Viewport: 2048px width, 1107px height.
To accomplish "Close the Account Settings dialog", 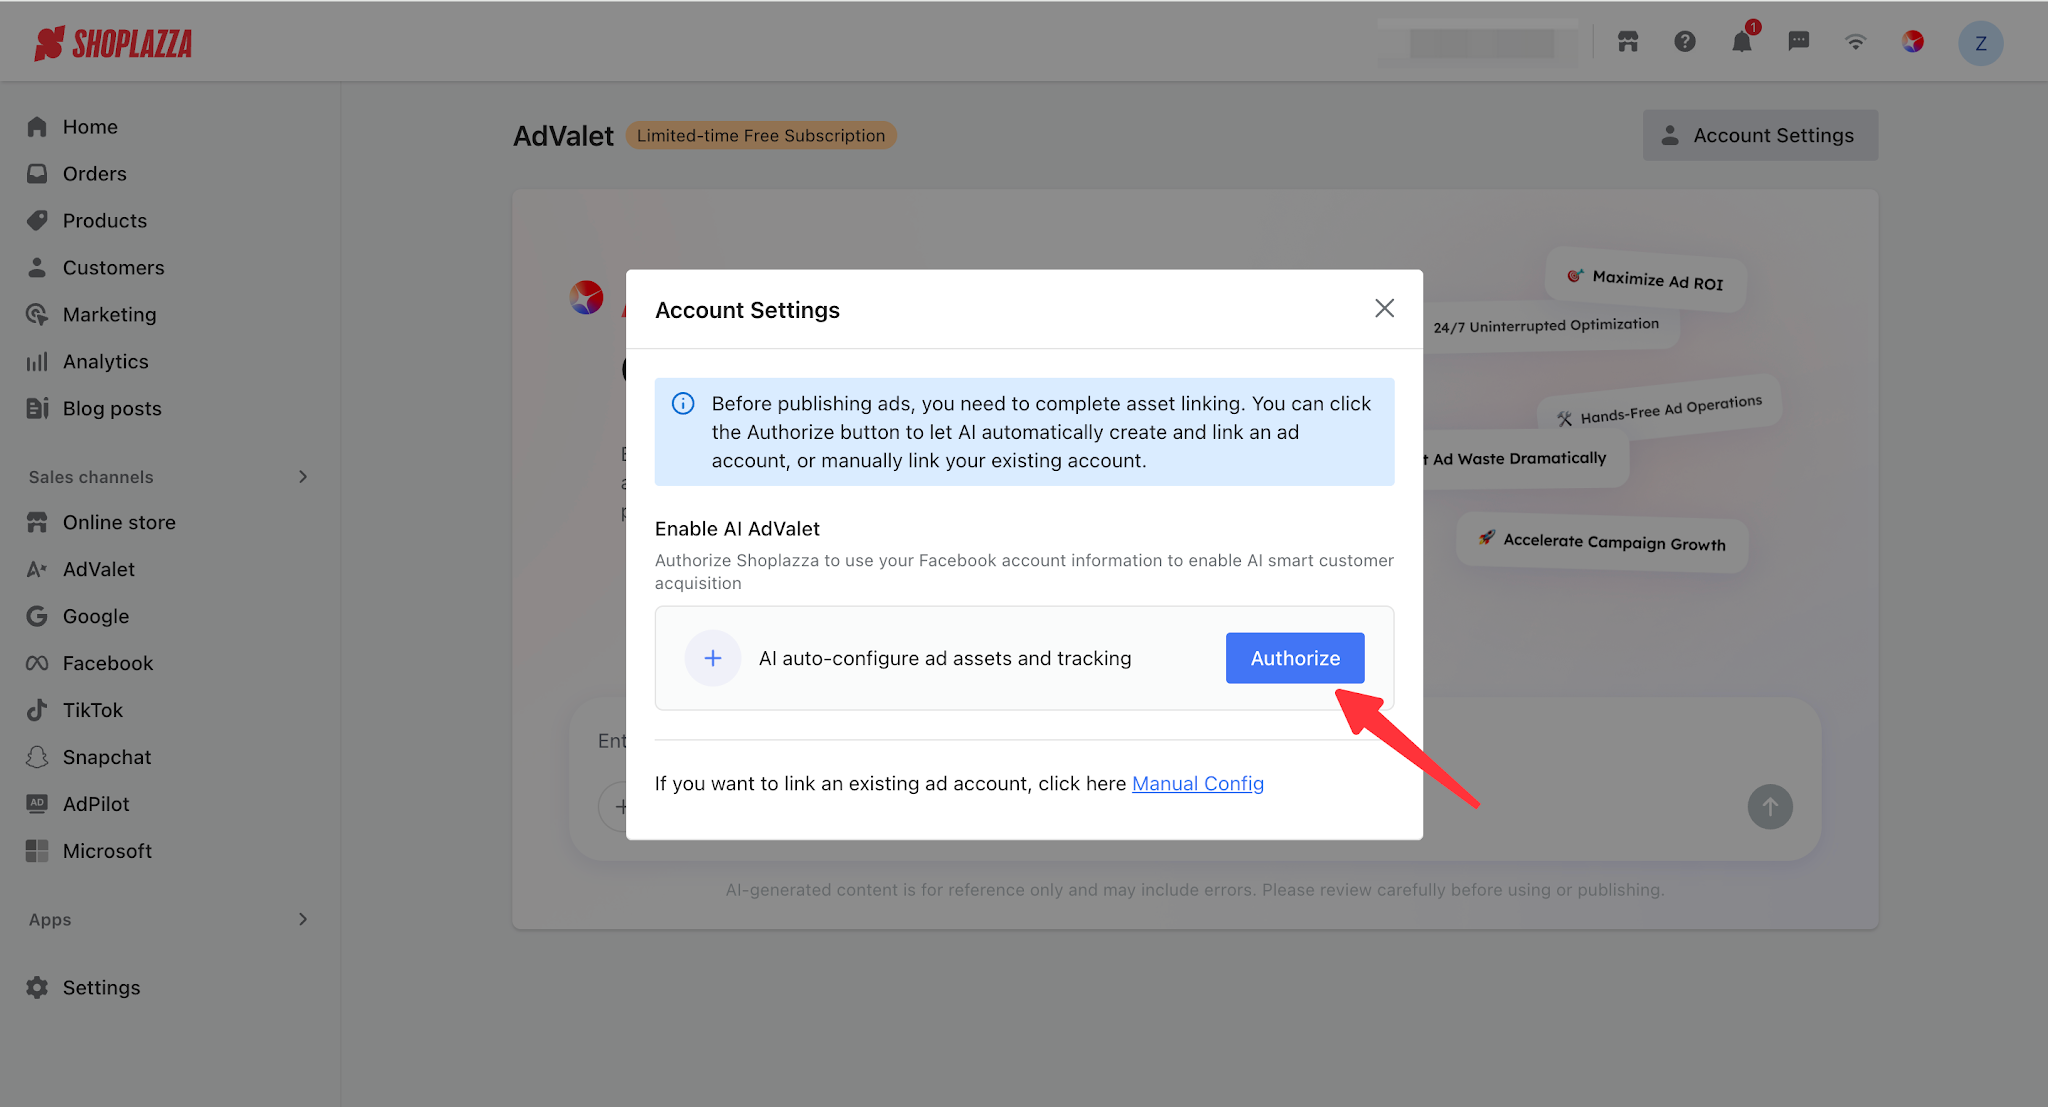I will [1384, 308].
